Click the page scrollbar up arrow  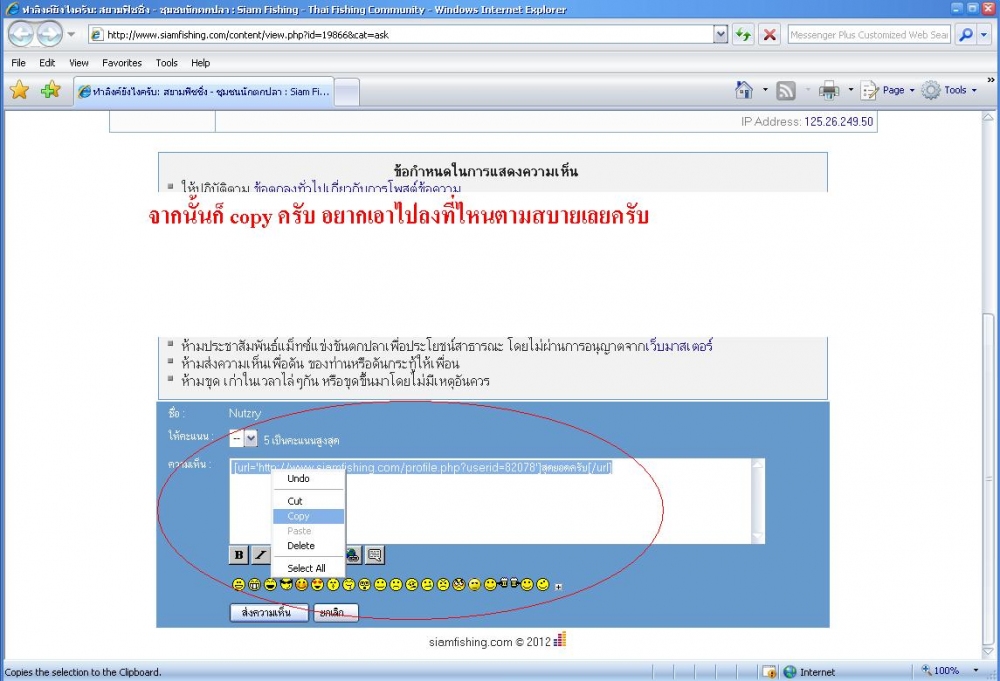pos(988,117)
